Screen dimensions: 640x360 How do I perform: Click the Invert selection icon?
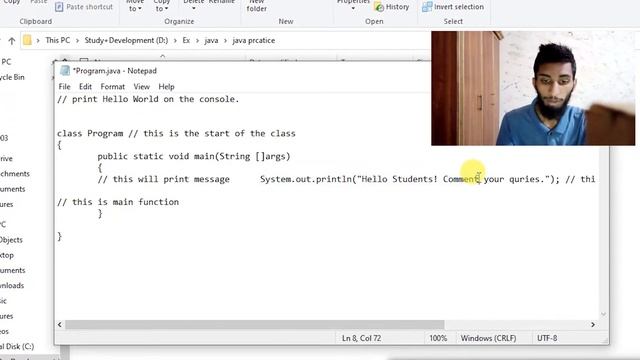tap(427, 7)
